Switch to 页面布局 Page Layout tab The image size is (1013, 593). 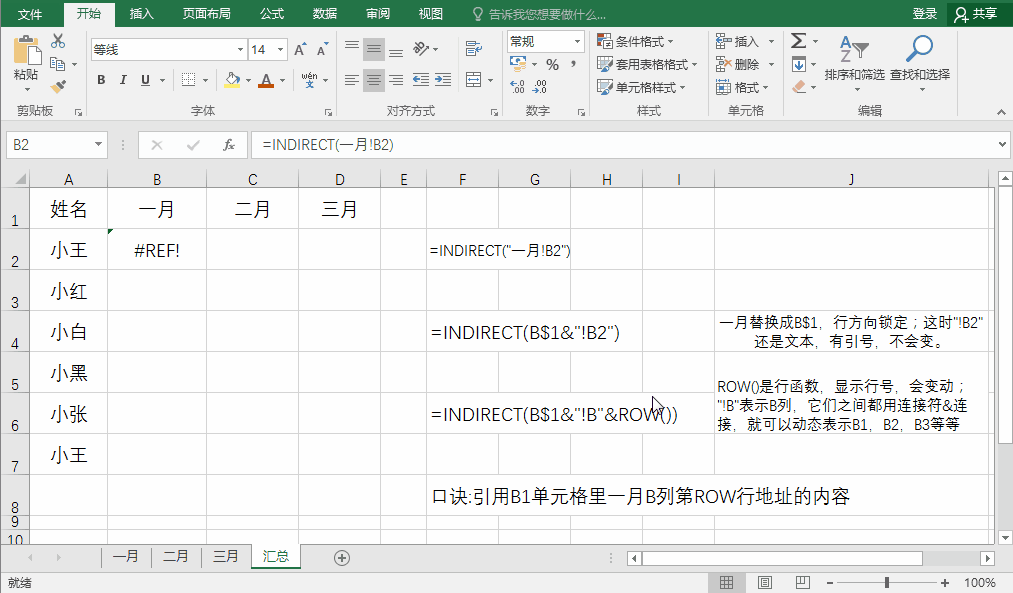coord(206,14)
